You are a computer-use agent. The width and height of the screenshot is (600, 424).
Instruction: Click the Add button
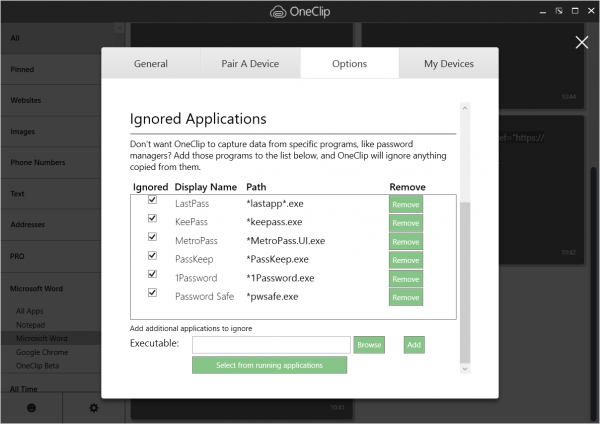414,345
